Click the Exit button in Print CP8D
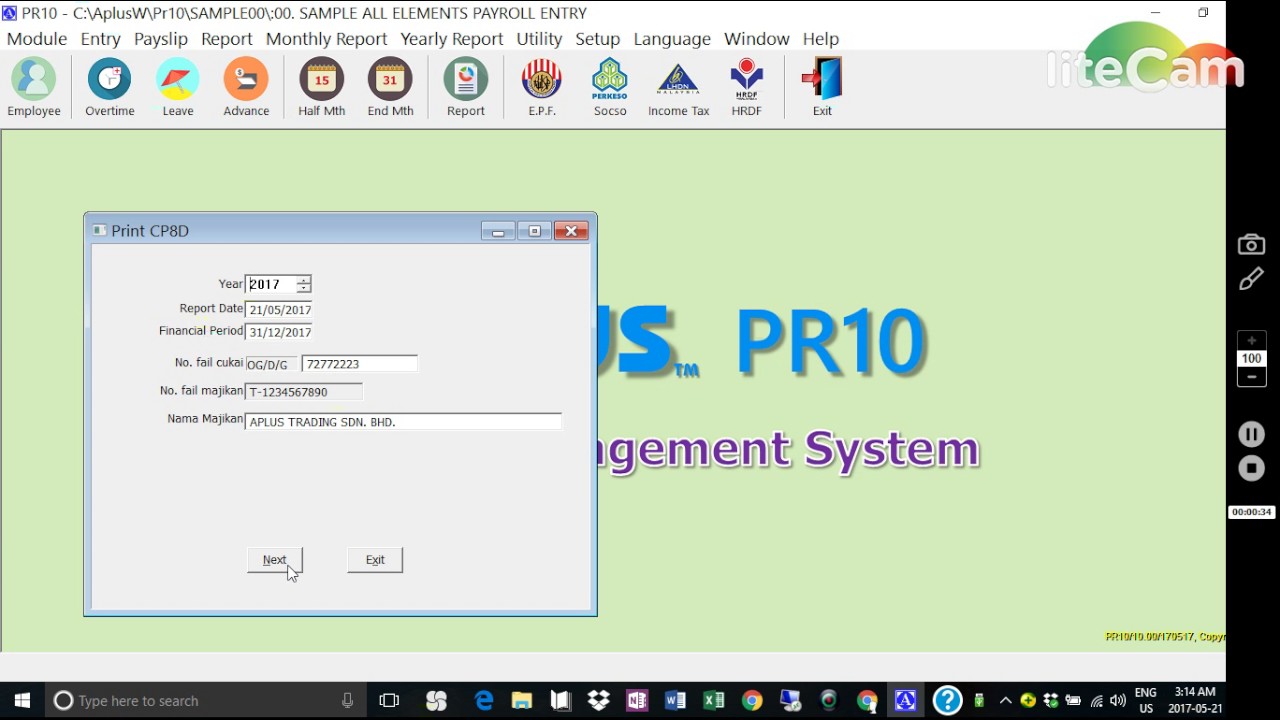 (375, 560)
